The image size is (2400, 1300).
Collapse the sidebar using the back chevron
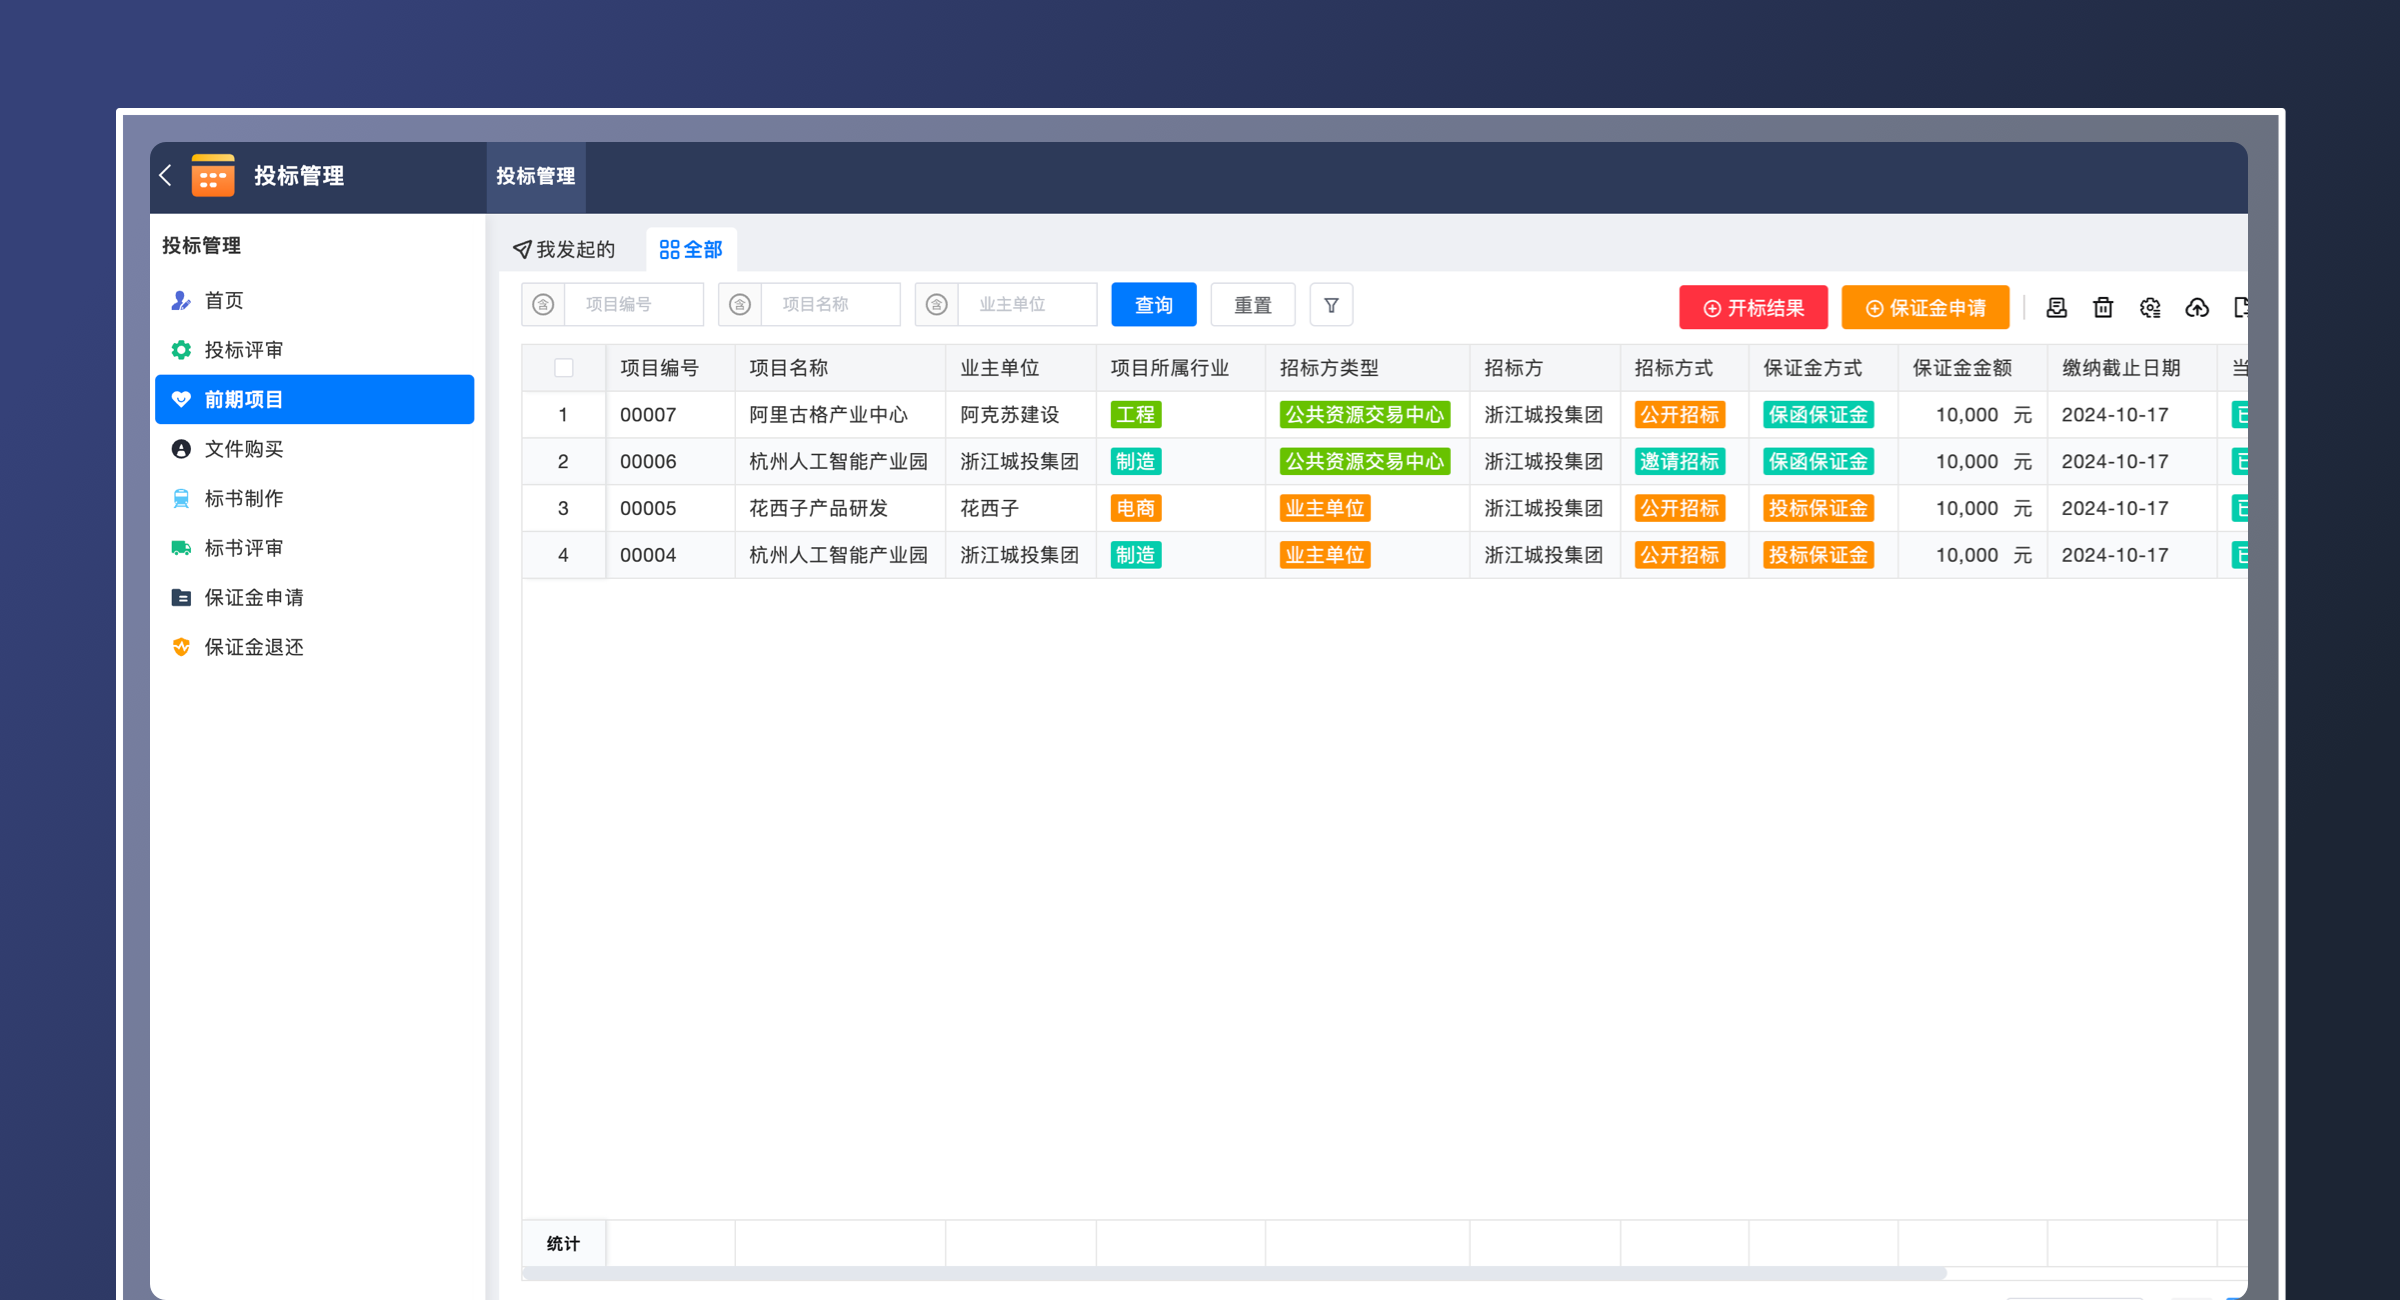[x=166, y=175]
